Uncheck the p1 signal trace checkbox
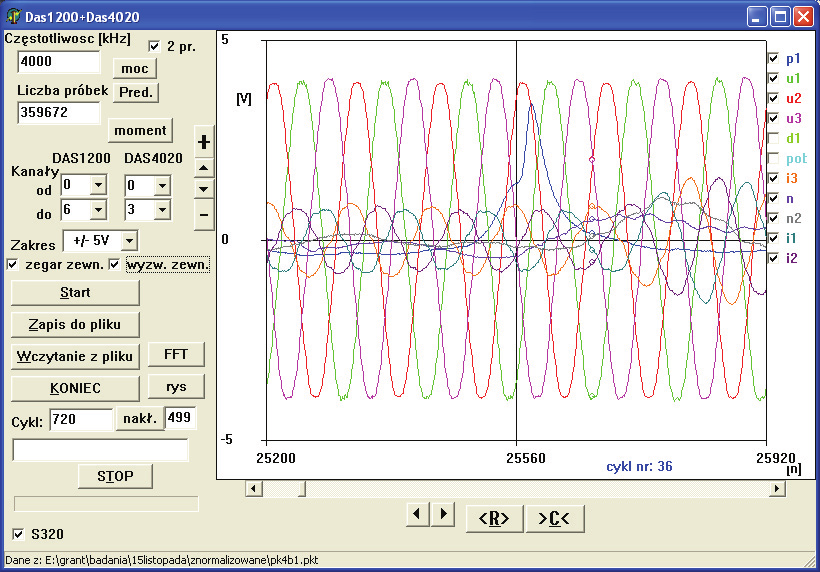This screenshot has height=572, width=820. tap(773, 58)
